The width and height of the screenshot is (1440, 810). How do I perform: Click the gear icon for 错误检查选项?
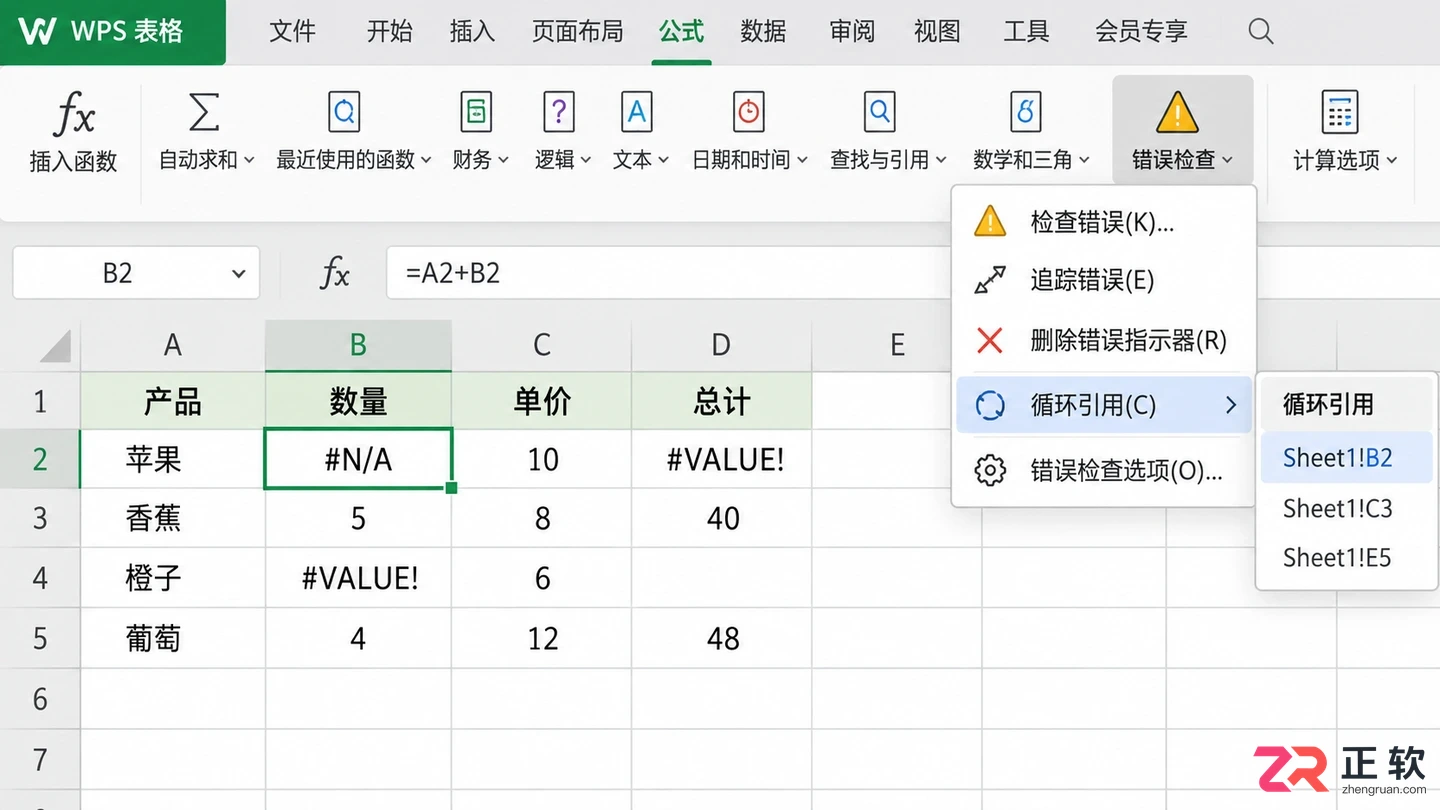point(990,470)
